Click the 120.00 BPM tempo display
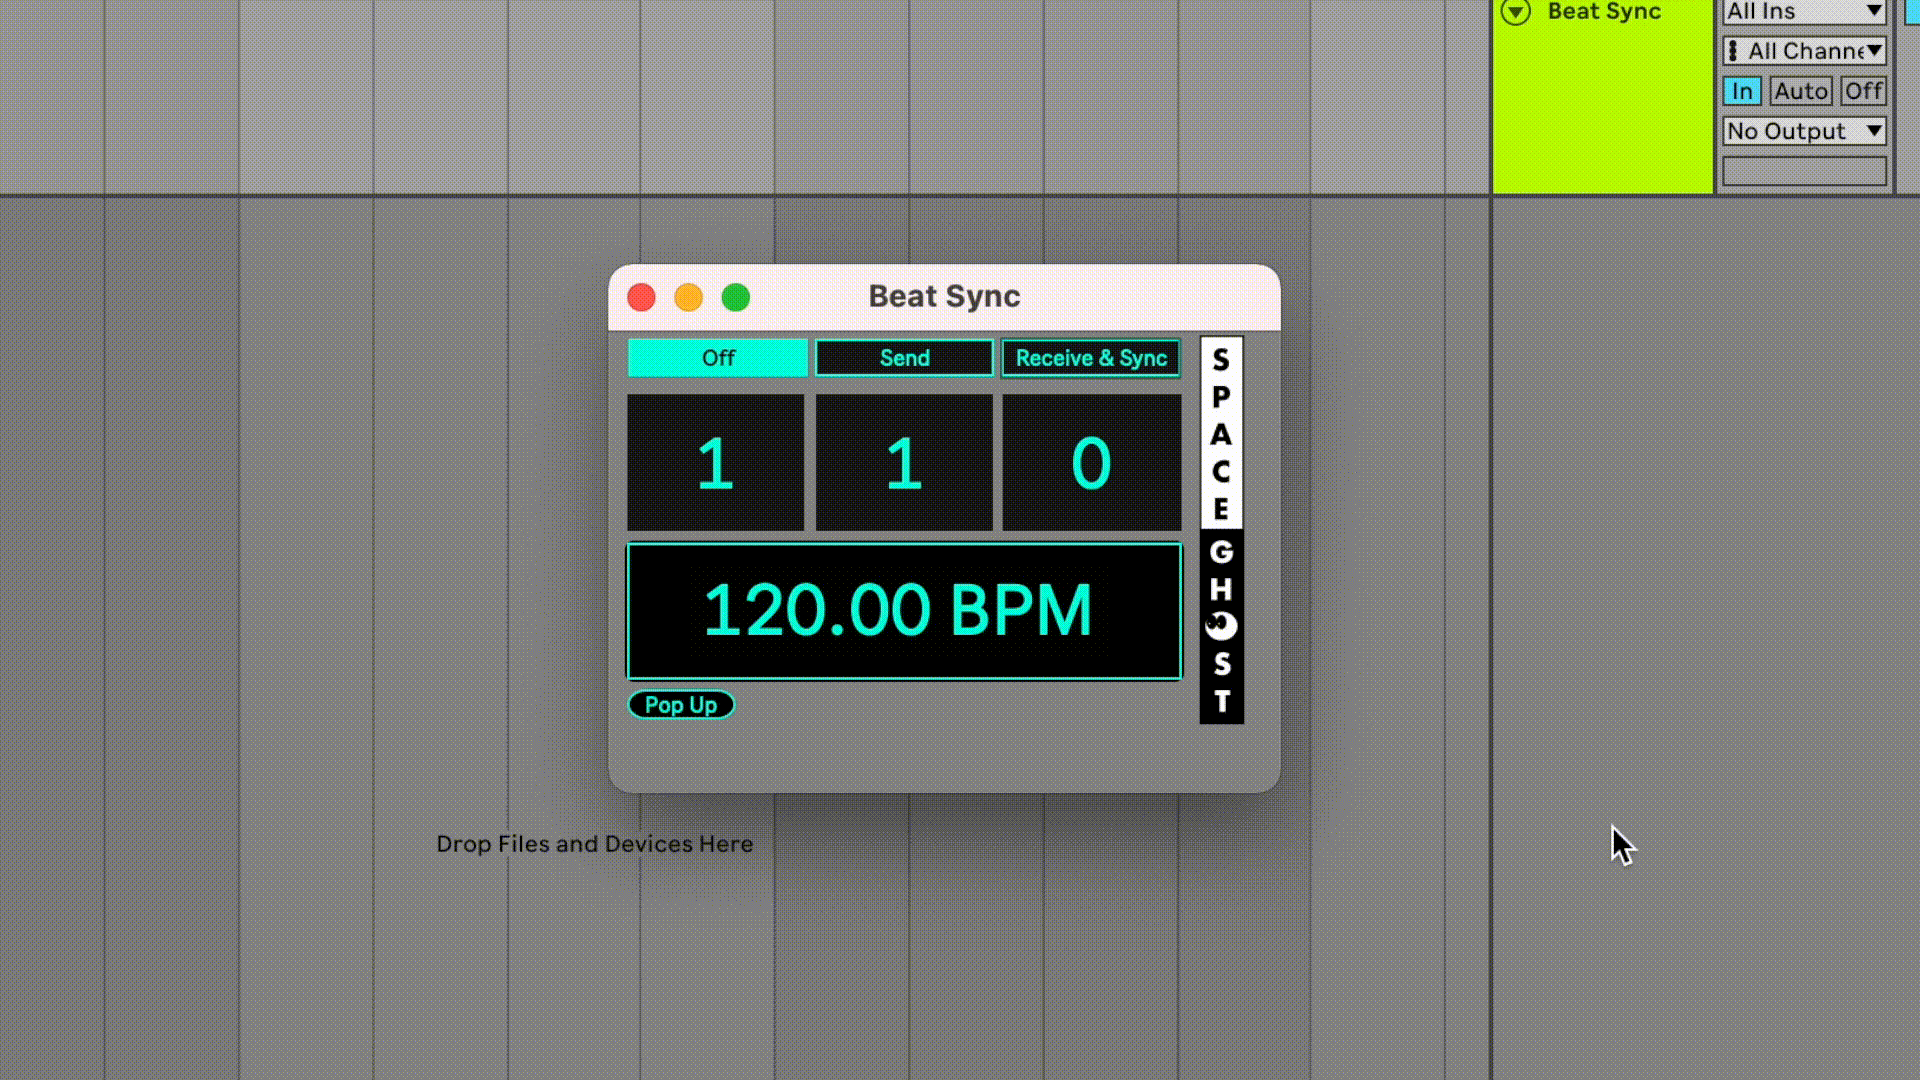 tap(904, 611)
